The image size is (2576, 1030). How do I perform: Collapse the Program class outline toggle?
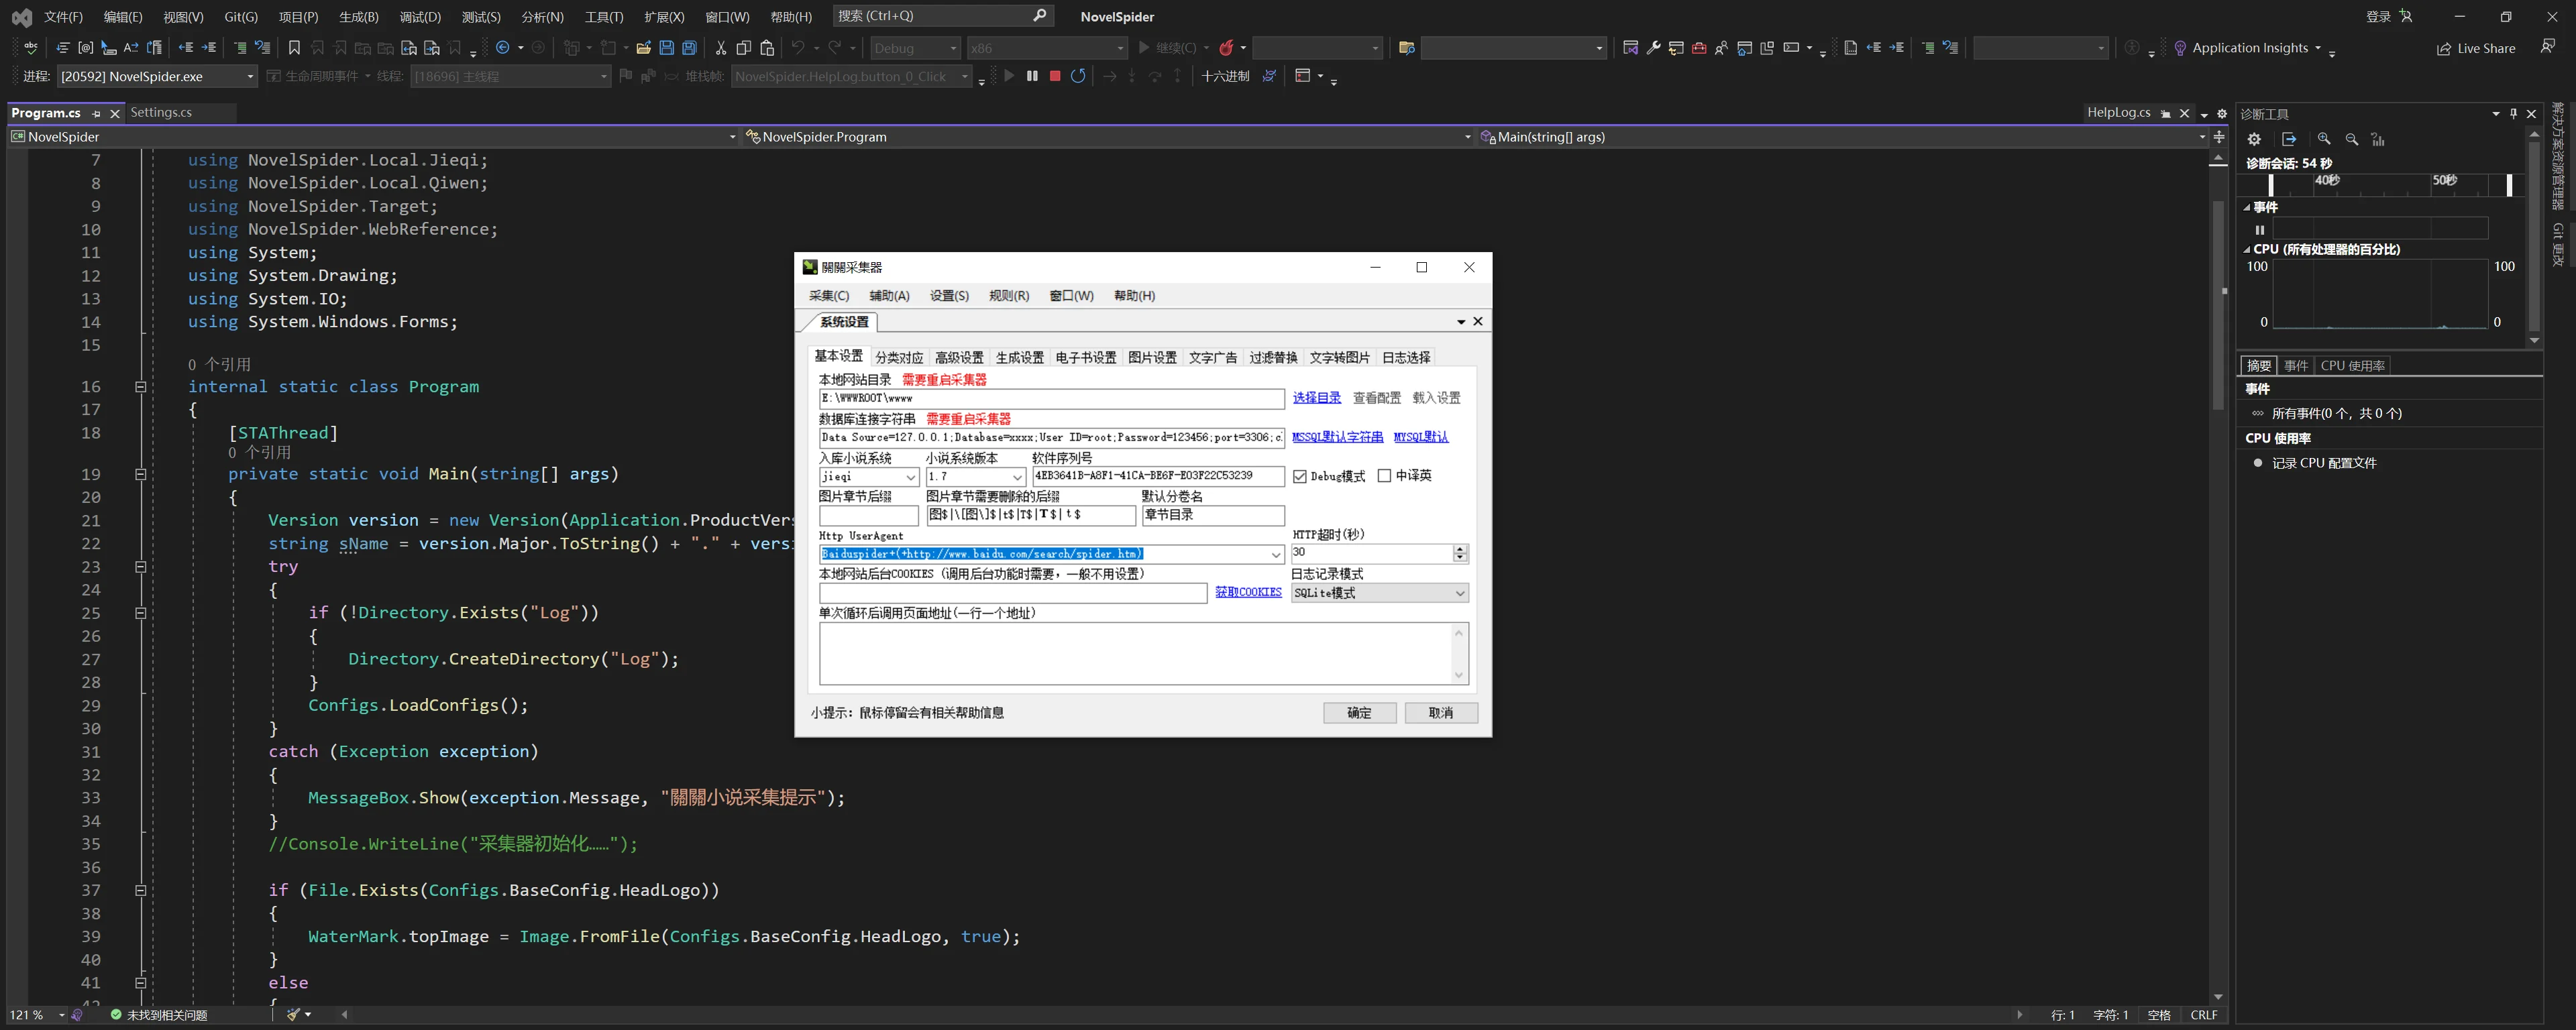tap(140, 387)
